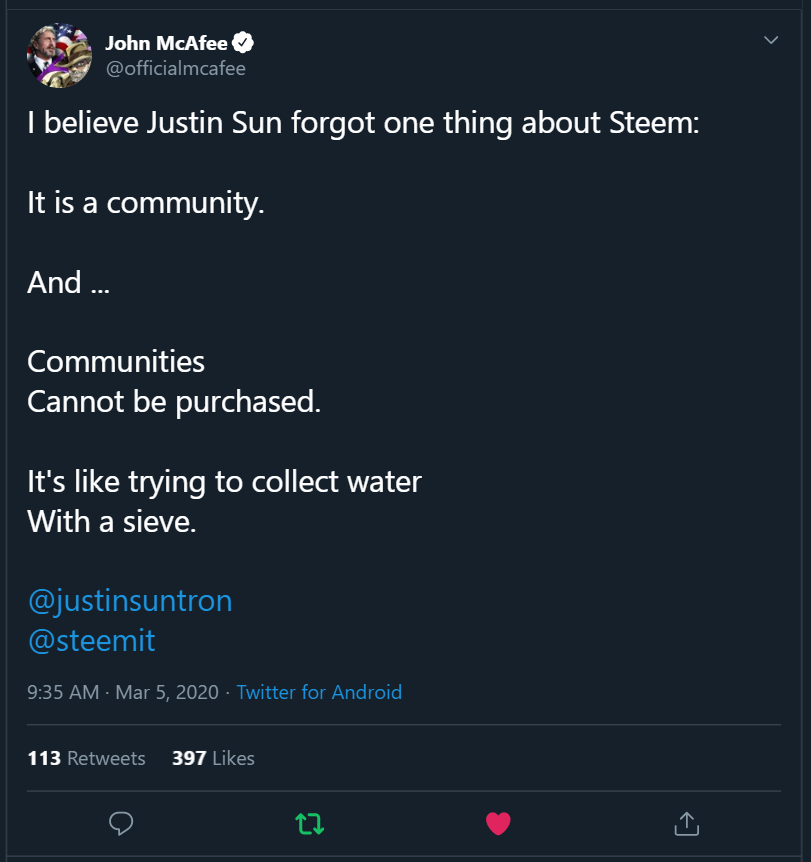Visit the @officialmcafee handle
Screen dimensions: 811x862
click(175, 68)
